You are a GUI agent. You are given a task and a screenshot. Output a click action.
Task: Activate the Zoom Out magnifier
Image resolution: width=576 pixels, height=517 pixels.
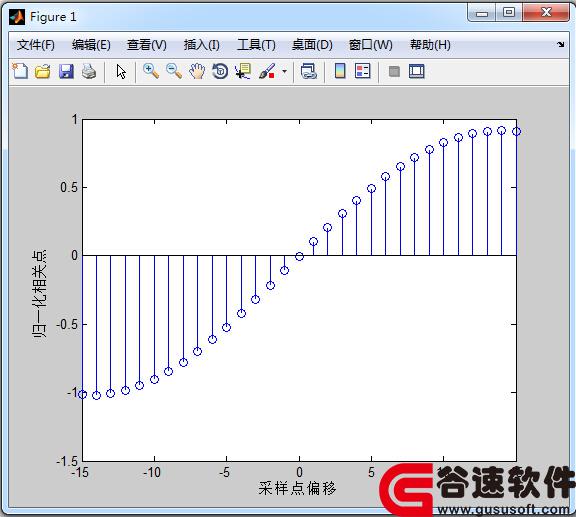point(174,71)
